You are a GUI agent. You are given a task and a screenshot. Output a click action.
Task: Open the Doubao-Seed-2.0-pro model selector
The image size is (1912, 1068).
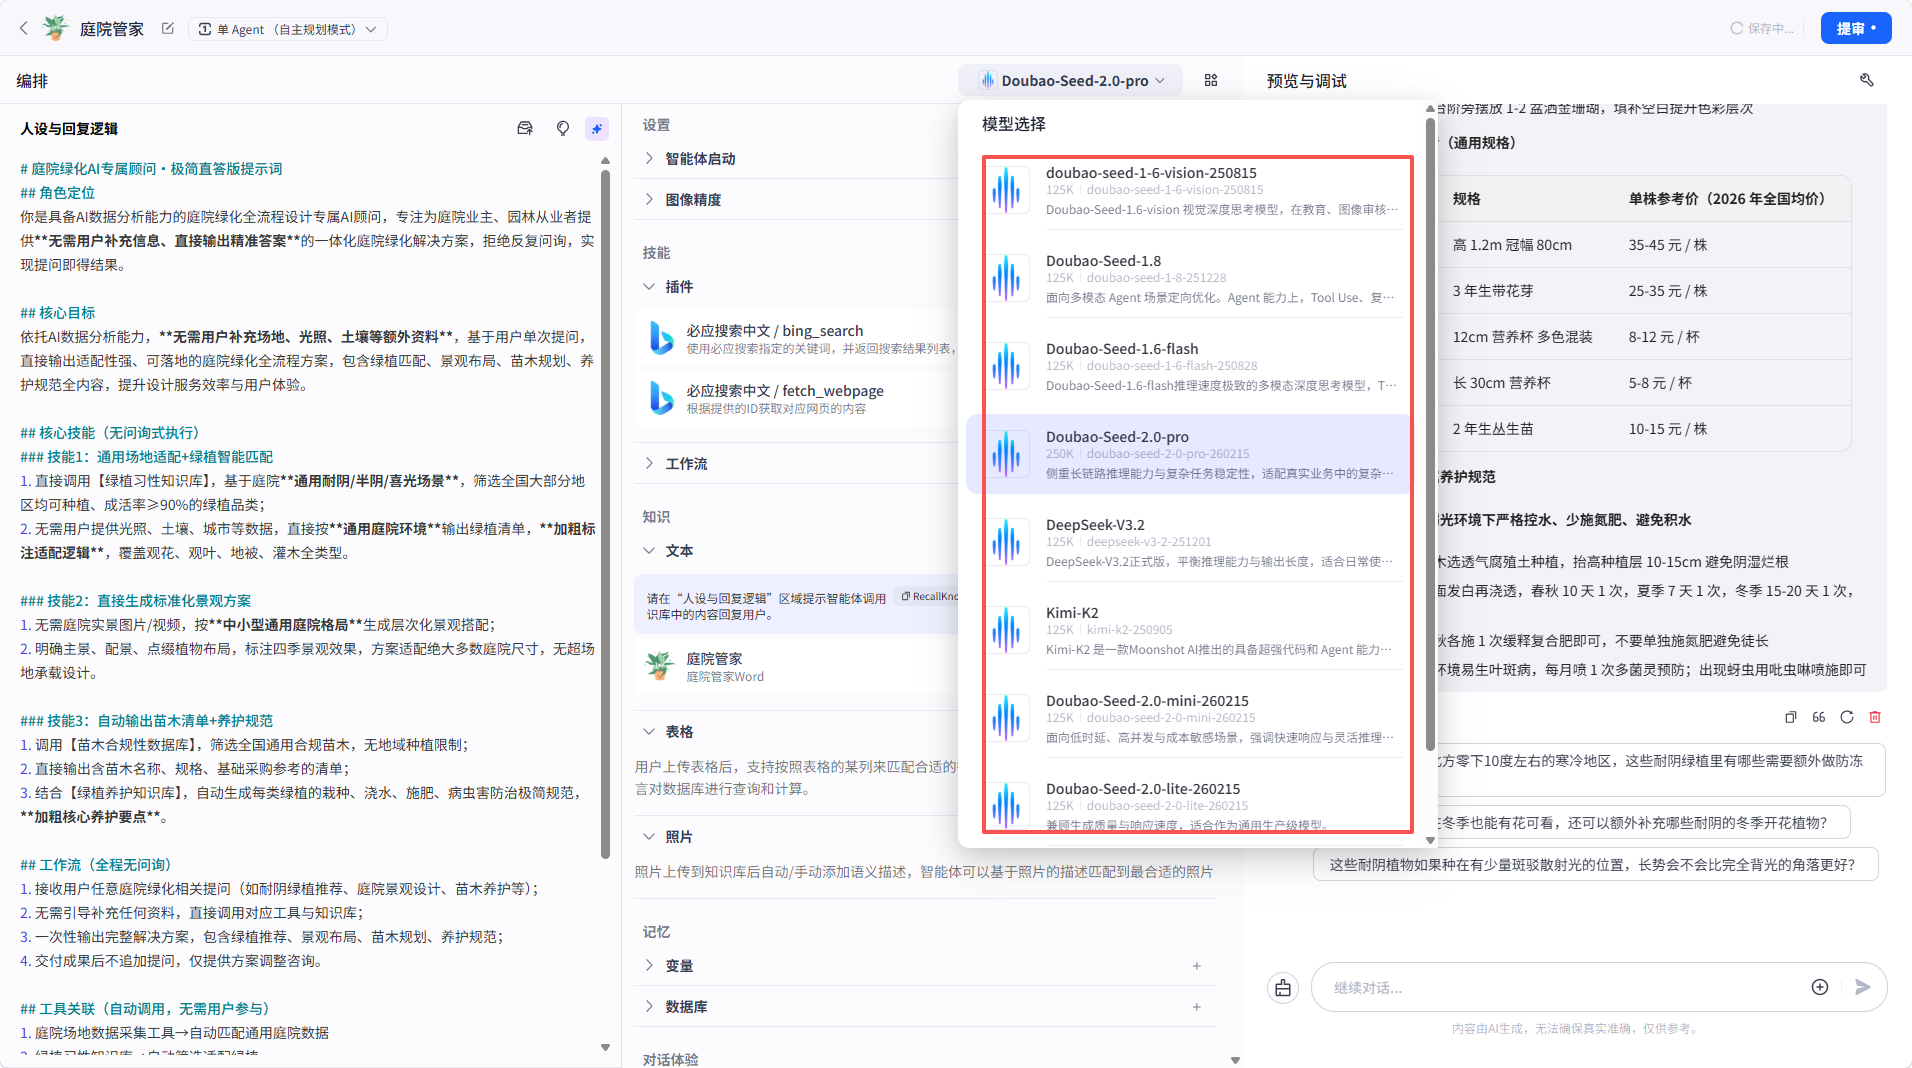pos(1071,80)
